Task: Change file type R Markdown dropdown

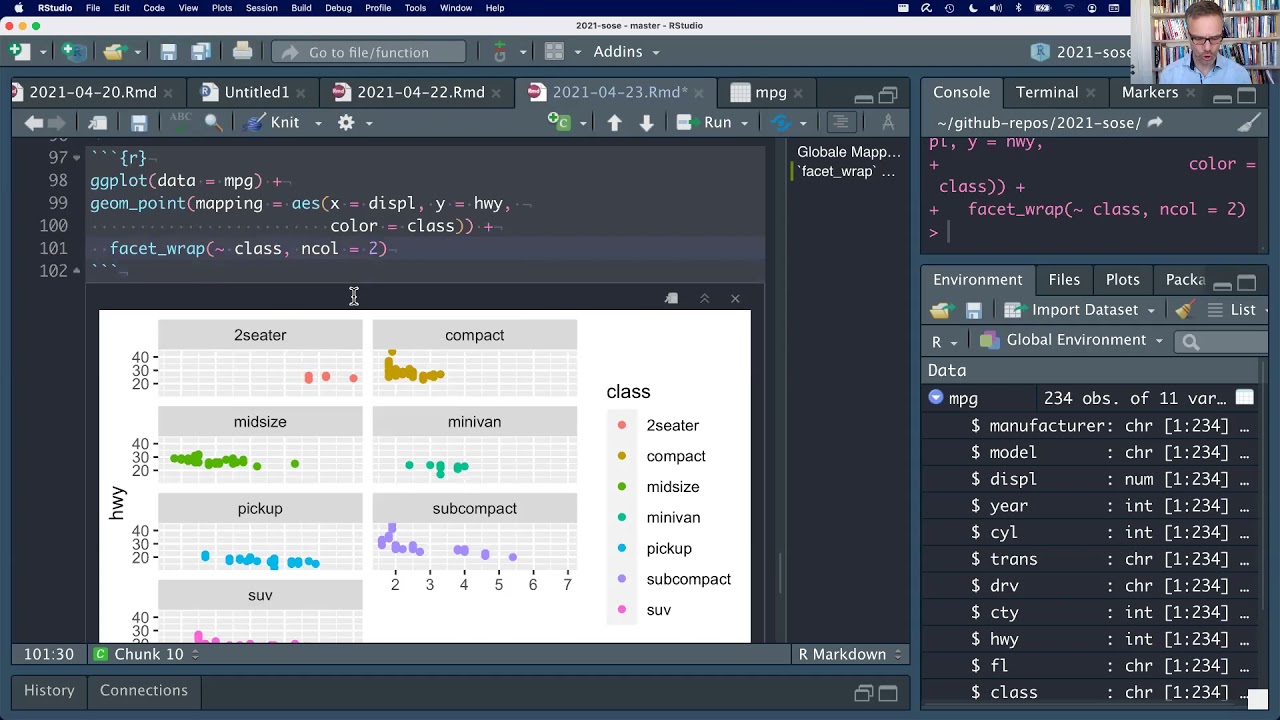Action: pyautogui.click(x=850, y=654)
